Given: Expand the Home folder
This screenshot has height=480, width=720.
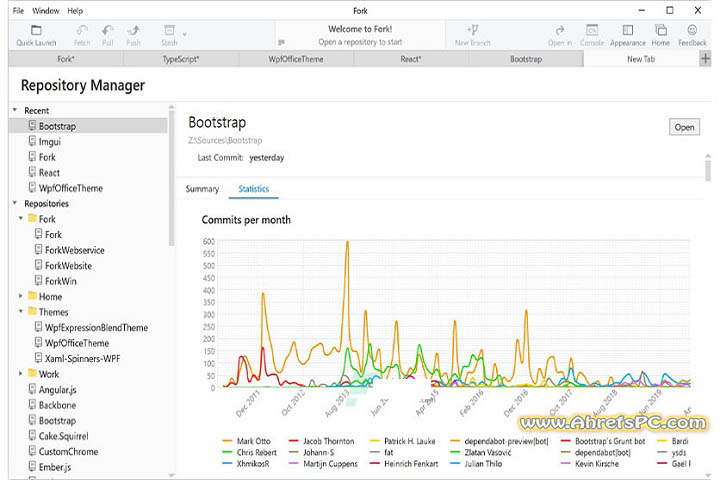Looking at the screenshot, I should click(21, 296).
